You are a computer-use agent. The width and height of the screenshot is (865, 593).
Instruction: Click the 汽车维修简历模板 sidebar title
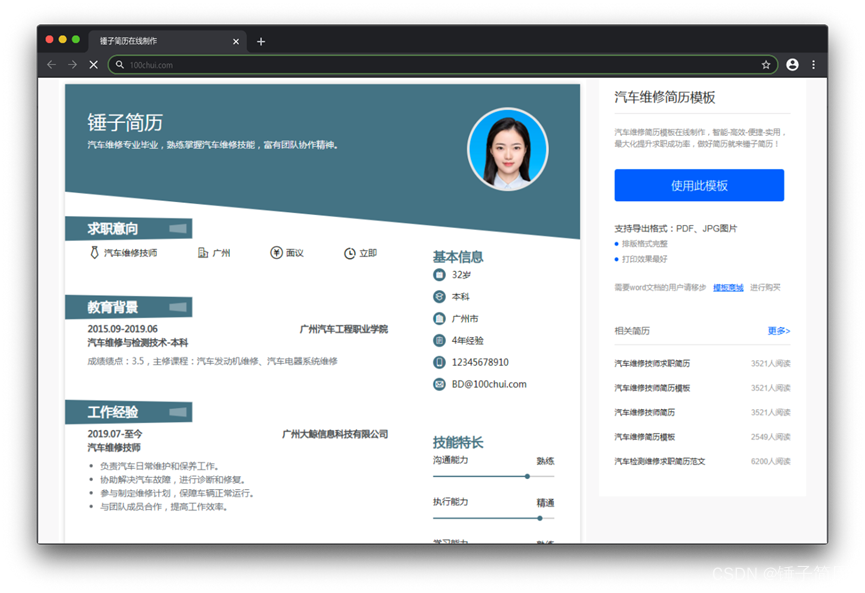665,98
